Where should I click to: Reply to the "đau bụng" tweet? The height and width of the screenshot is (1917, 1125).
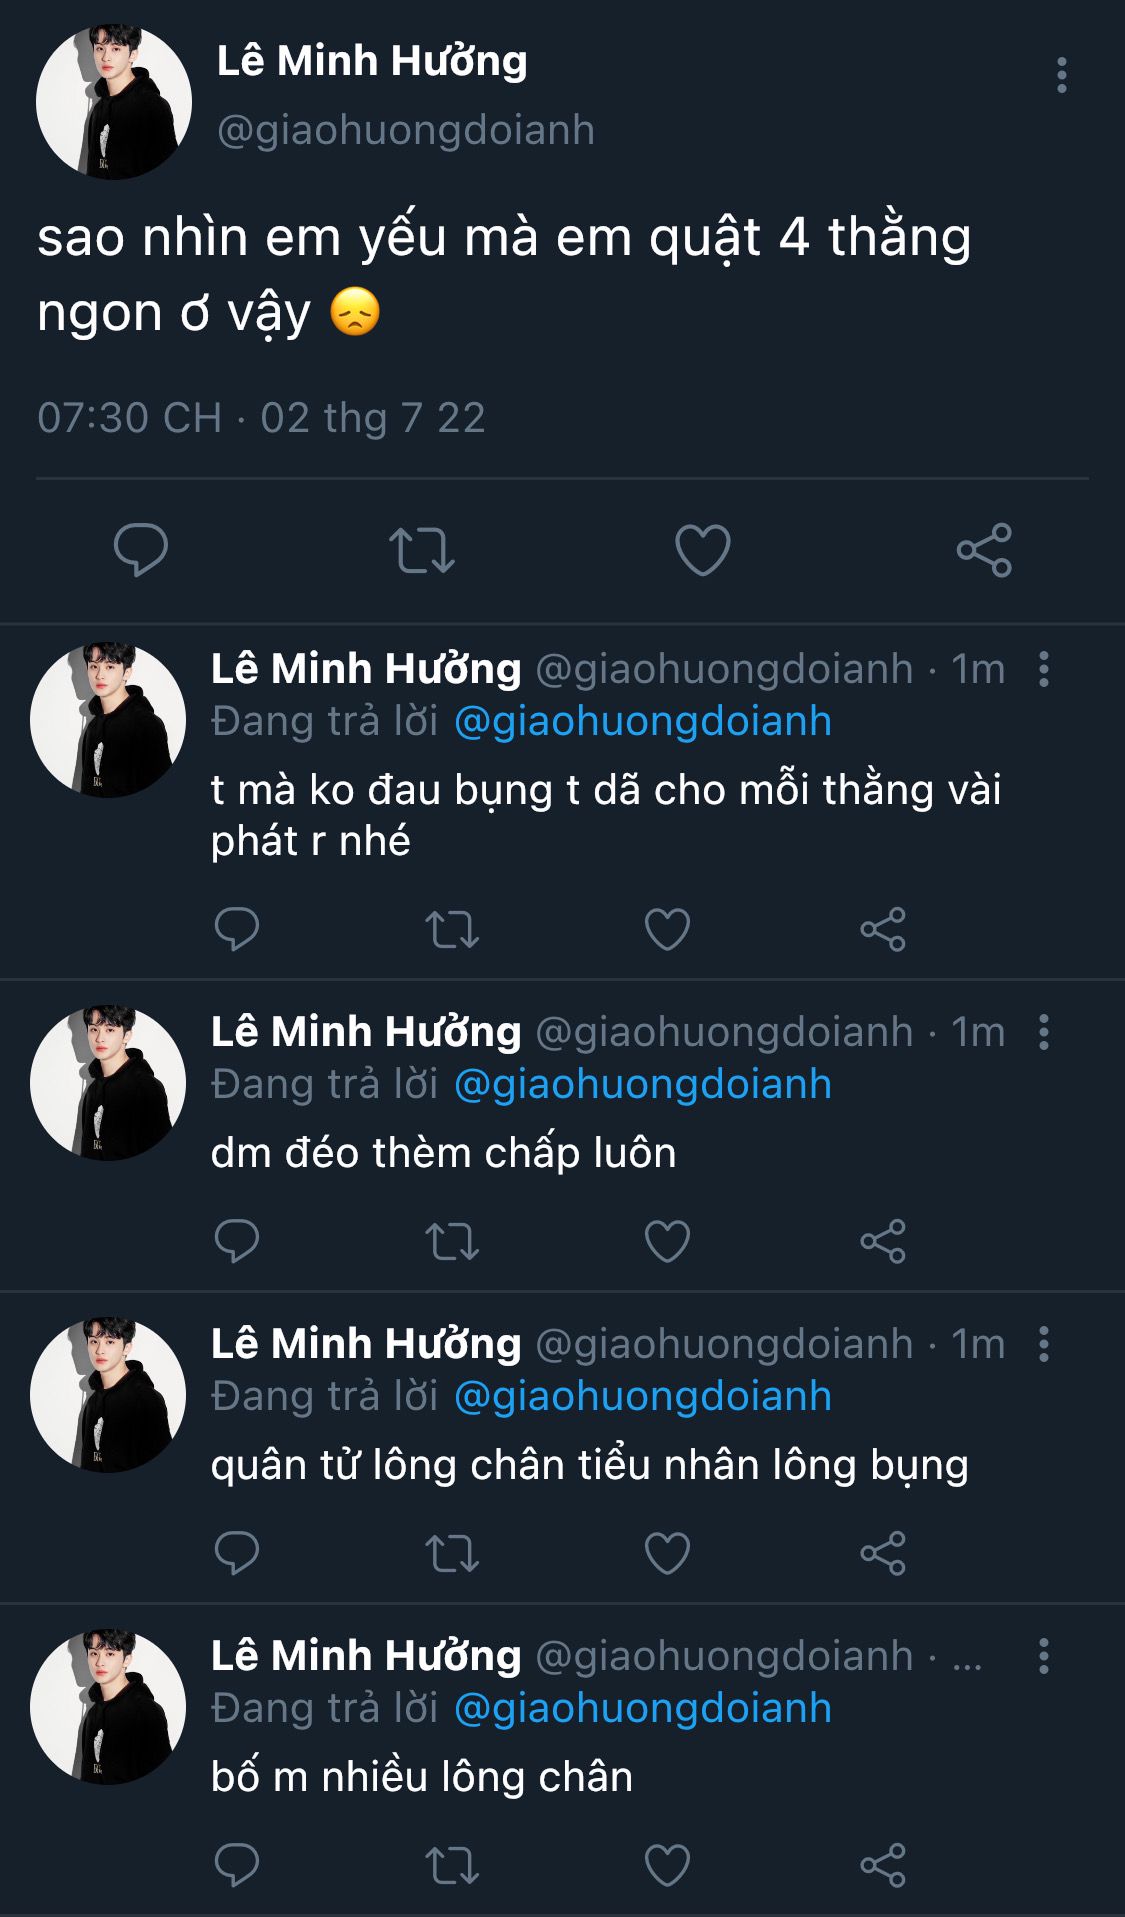[x=237, y=929]
